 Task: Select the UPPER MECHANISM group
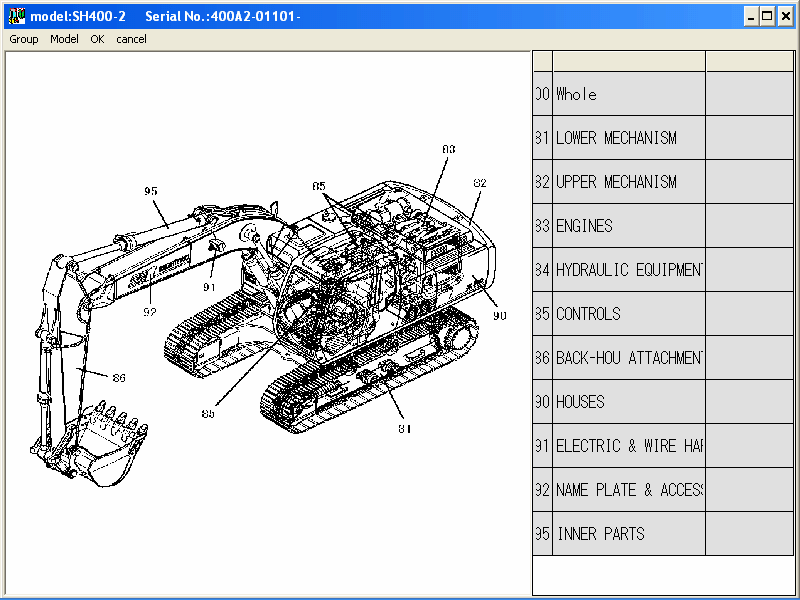[x=620, y=181]
